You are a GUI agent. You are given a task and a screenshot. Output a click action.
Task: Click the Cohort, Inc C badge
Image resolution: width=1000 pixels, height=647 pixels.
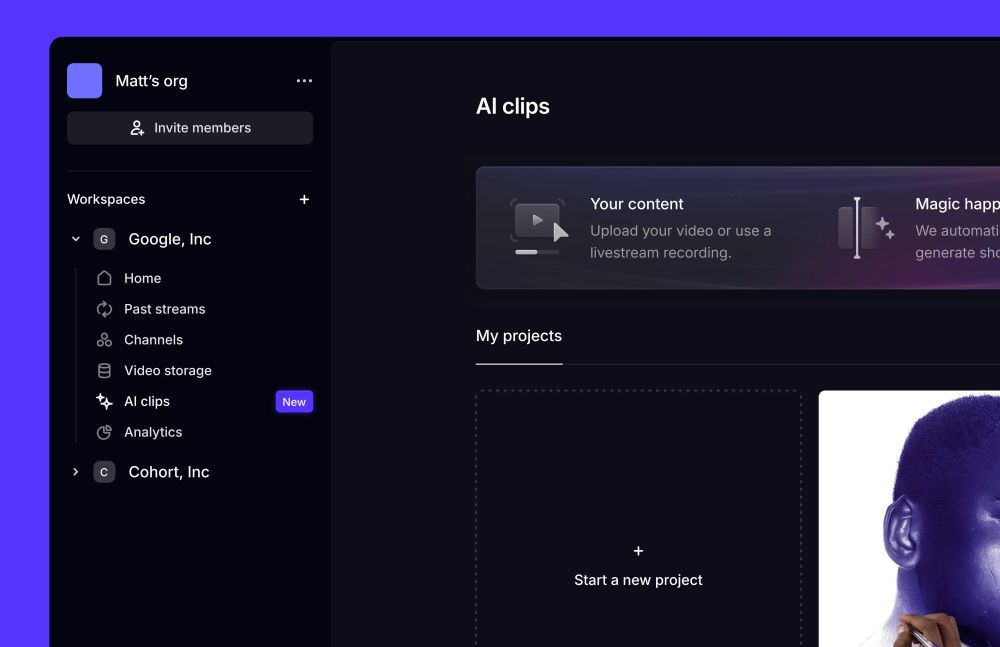104,472
